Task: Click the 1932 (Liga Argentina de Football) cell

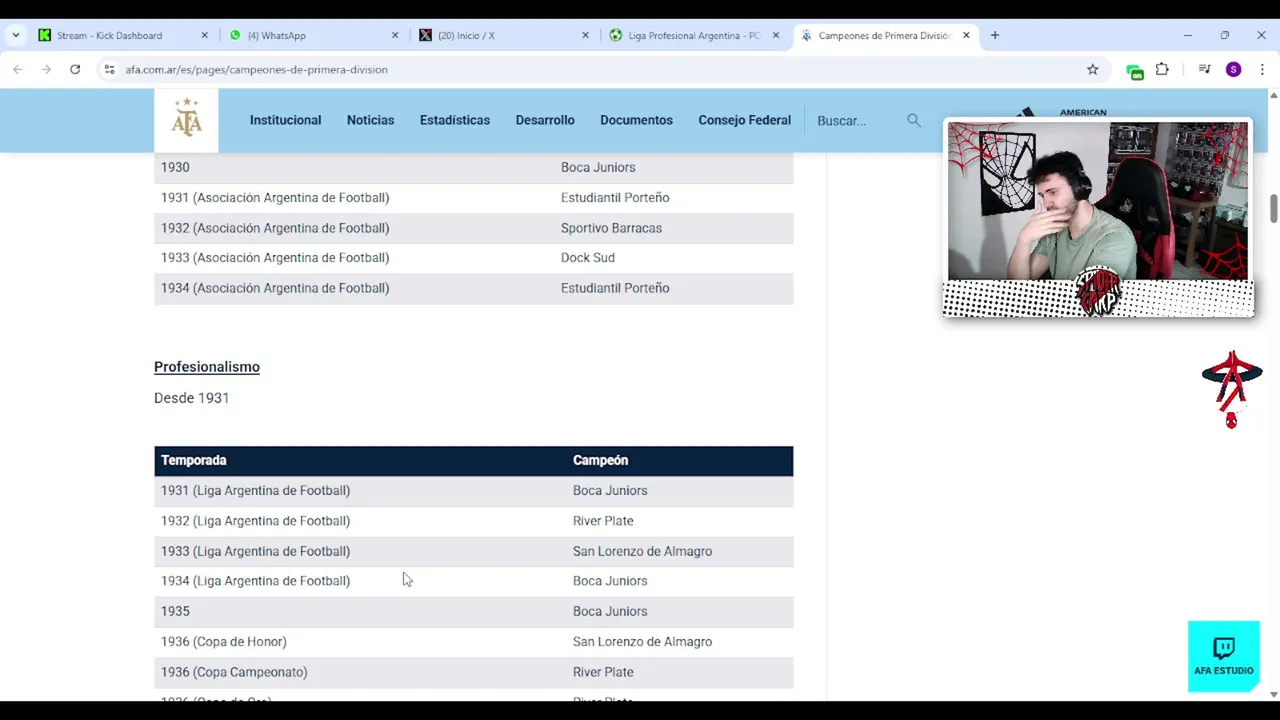Action: click(x=255, y=521)
